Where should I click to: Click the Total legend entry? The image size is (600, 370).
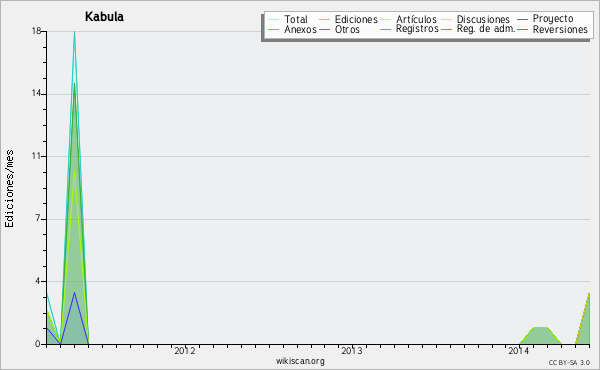click(296, 19)
